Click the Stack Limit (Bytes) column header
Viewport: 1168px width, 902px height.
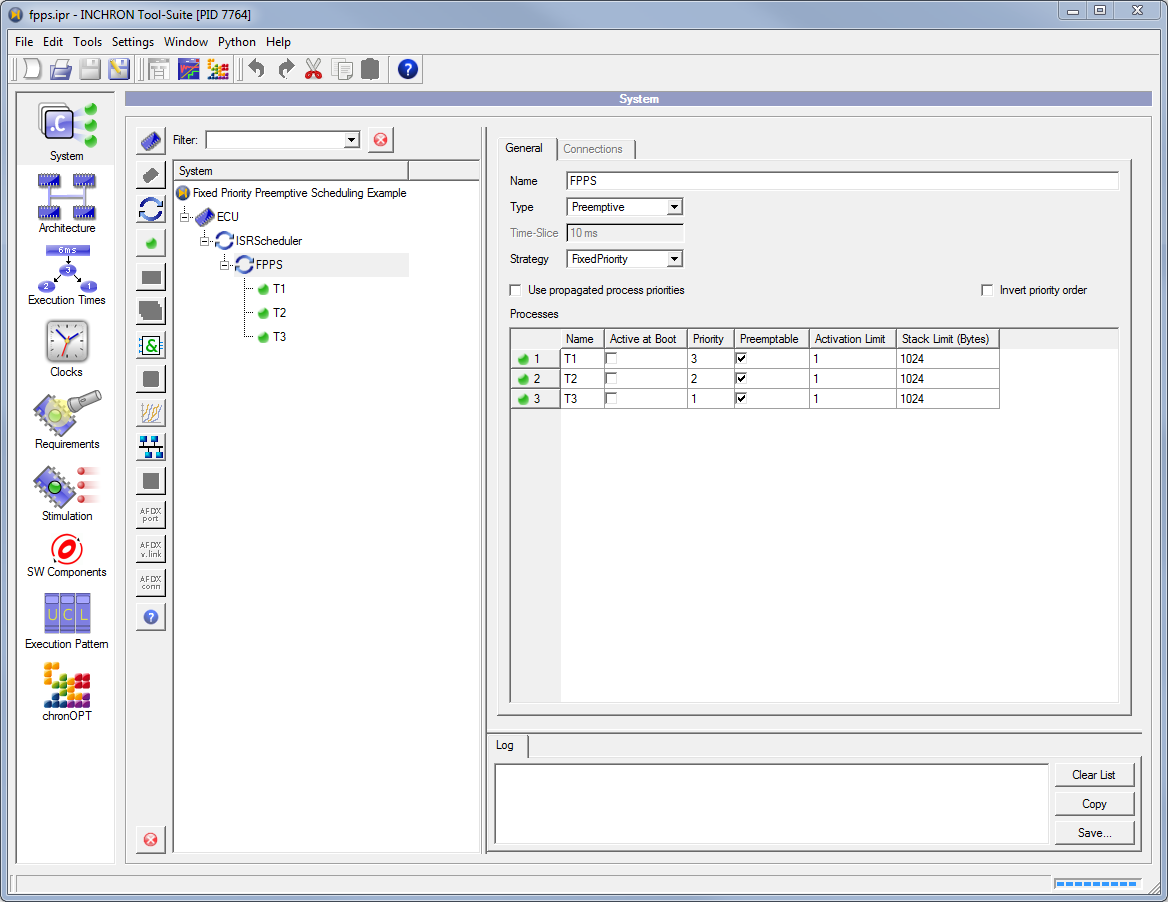pyautogui.click(x=948, y=339)
